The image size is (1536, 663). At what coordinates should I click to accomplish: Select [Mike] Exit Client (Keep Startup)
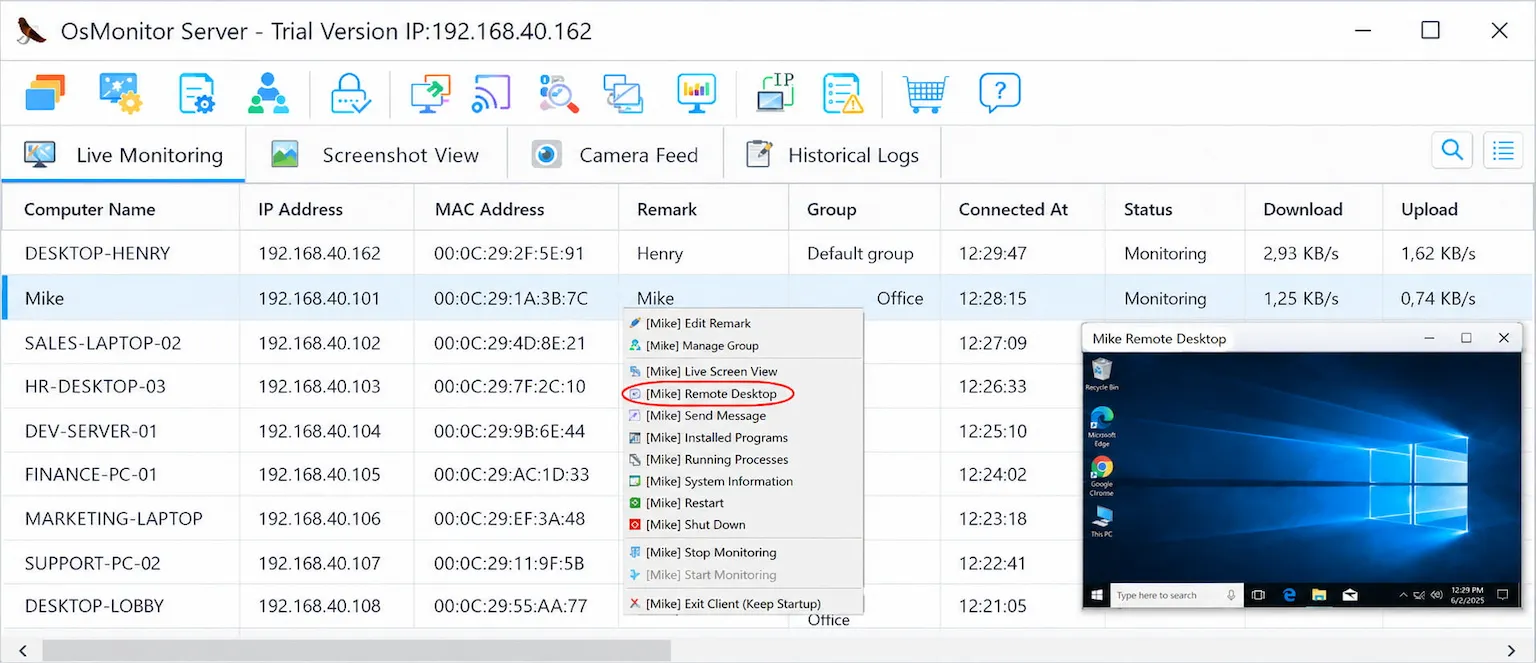(x=742, y=603)
